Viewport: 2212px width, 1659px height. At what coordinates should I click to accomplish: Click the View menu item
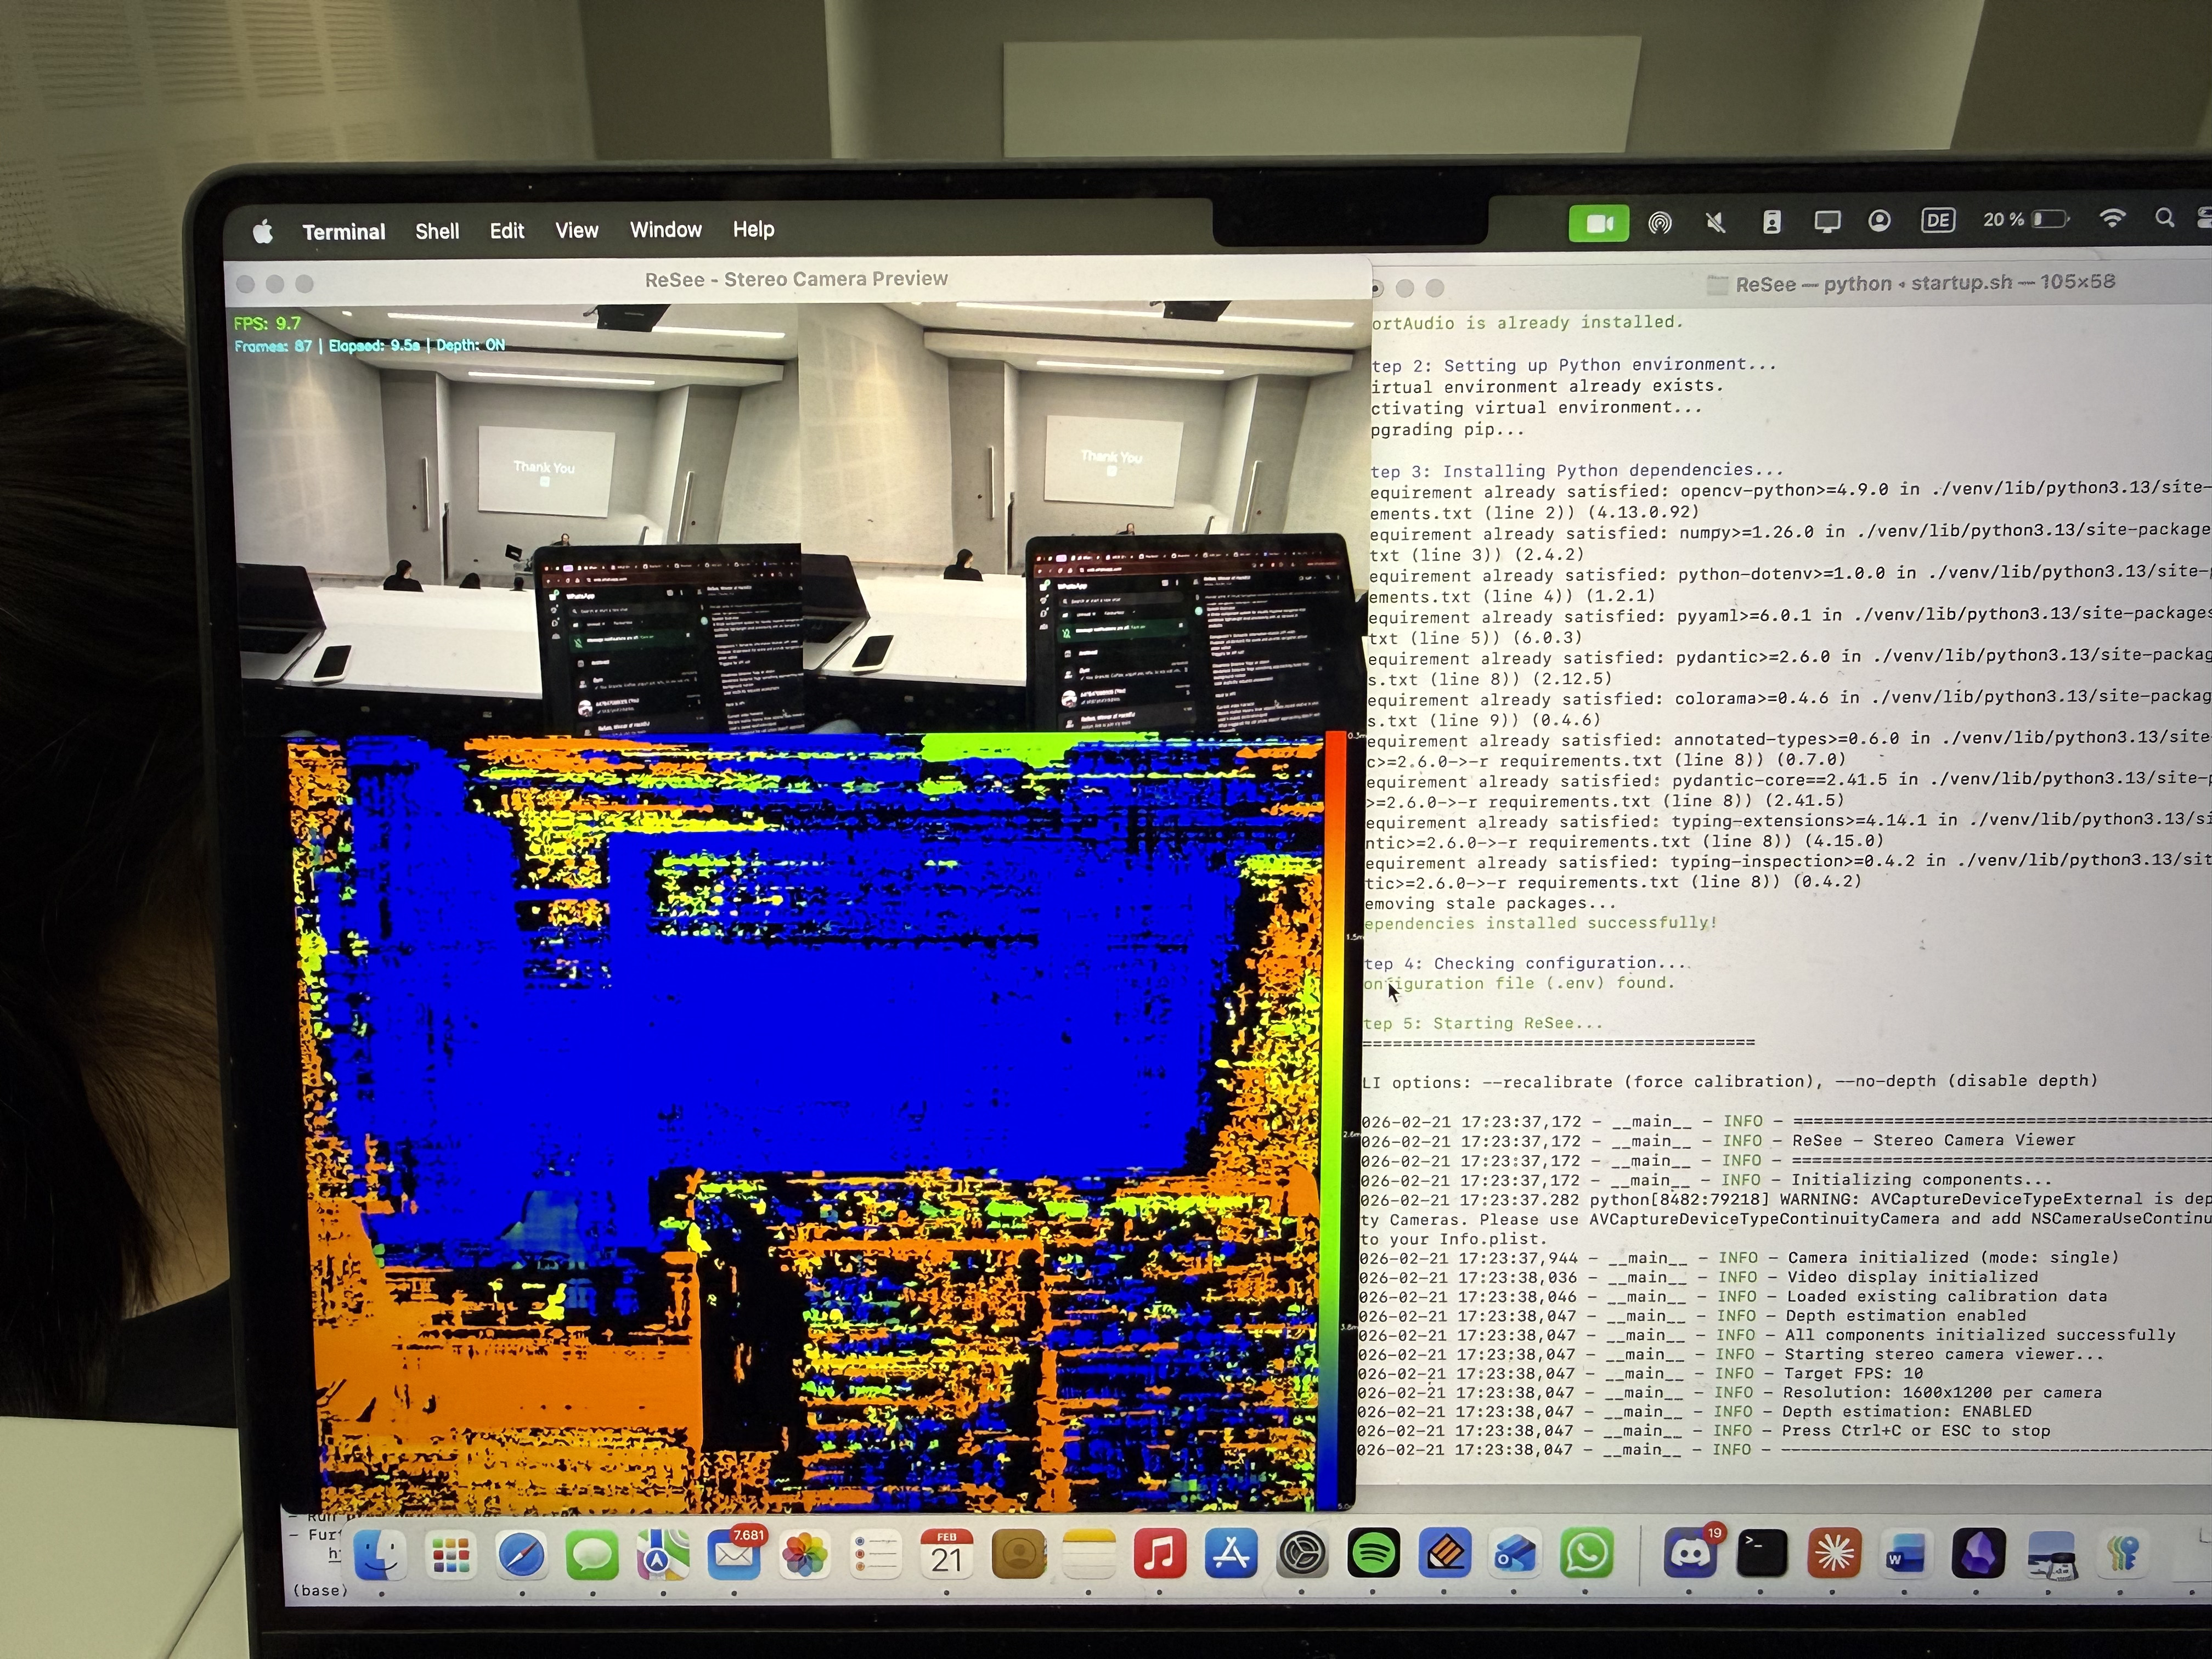point(576,230)
